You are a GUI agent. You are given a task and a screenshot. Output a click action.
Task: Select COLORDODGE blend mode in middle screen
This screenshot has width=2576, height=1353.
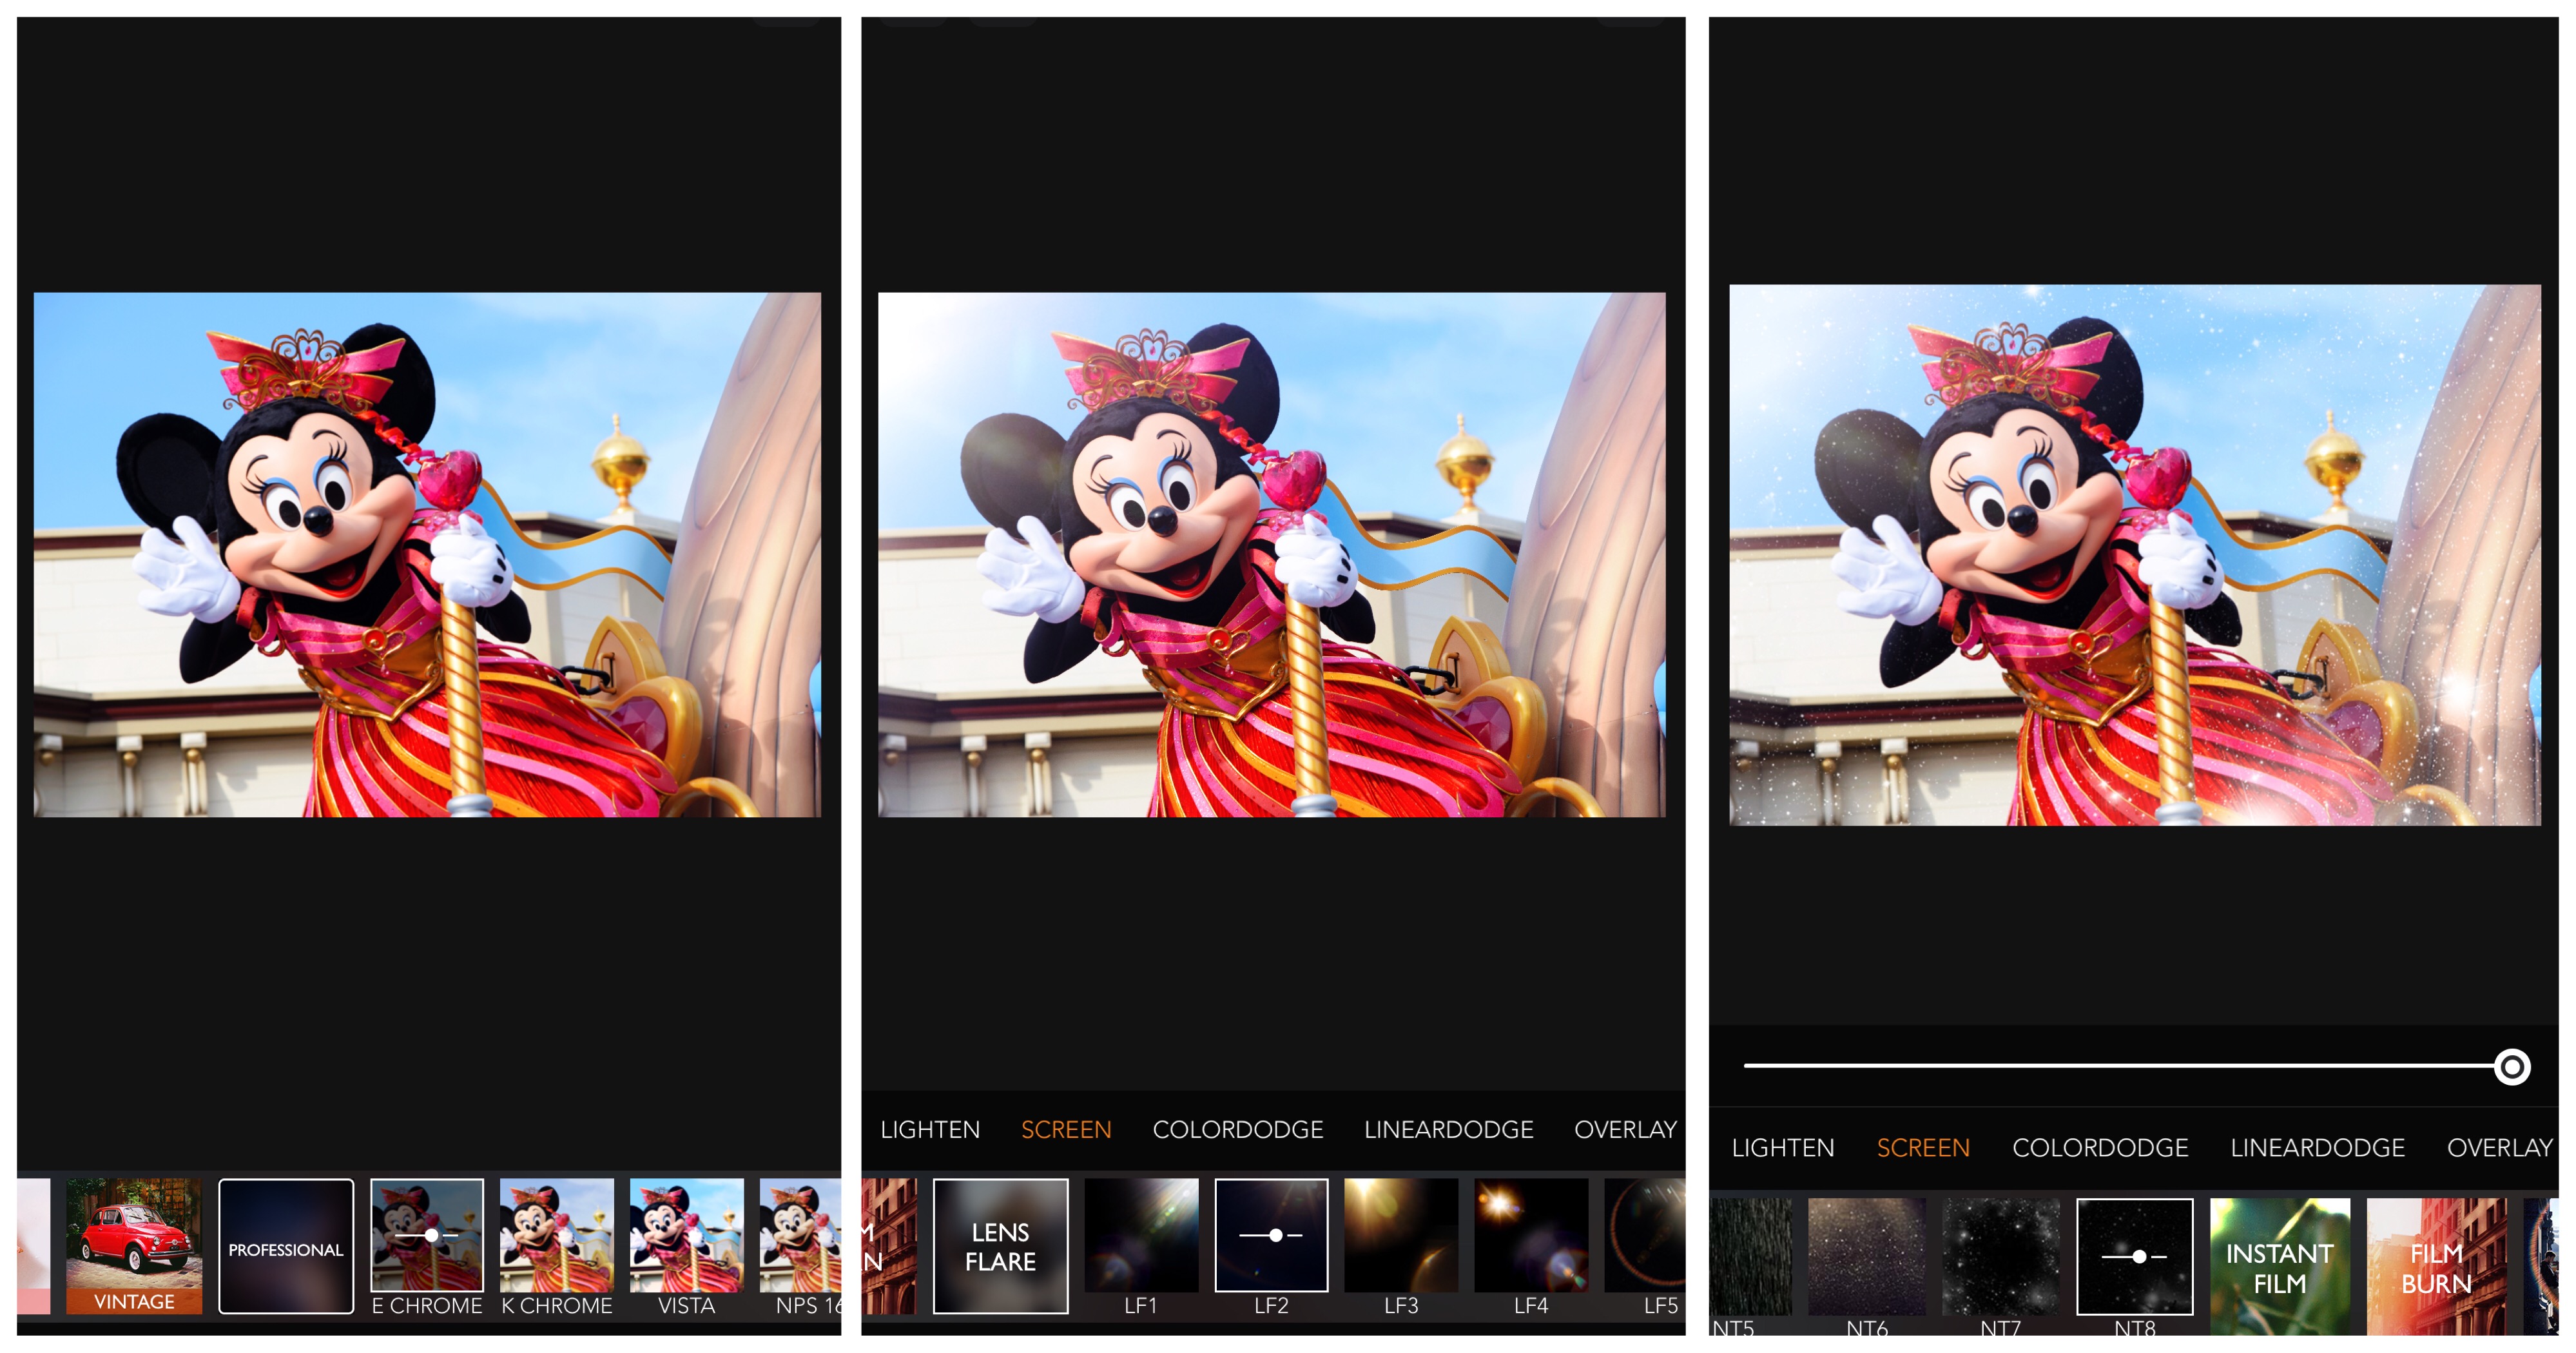tap(1238, 1129)
